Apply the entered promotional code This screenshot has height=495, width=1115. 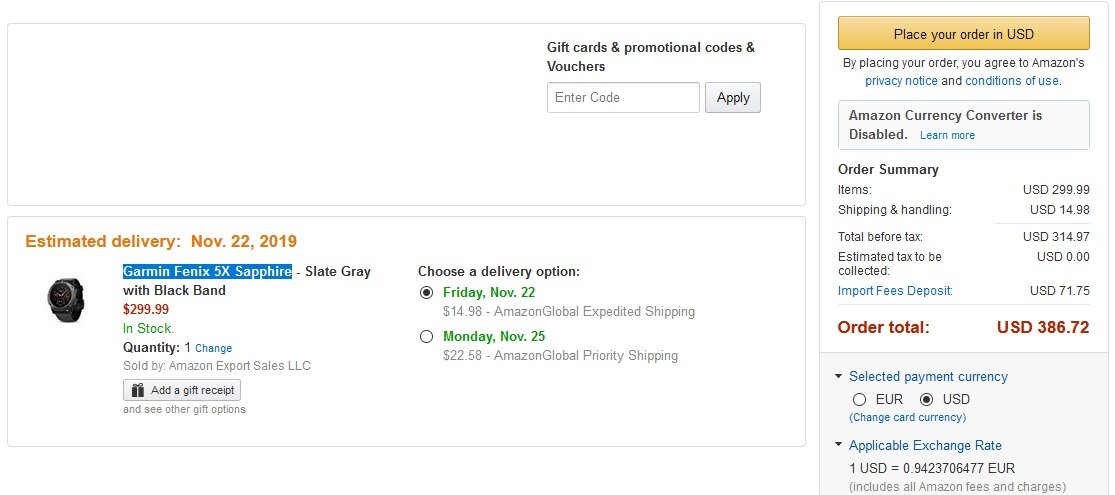(x=733, y=98)
